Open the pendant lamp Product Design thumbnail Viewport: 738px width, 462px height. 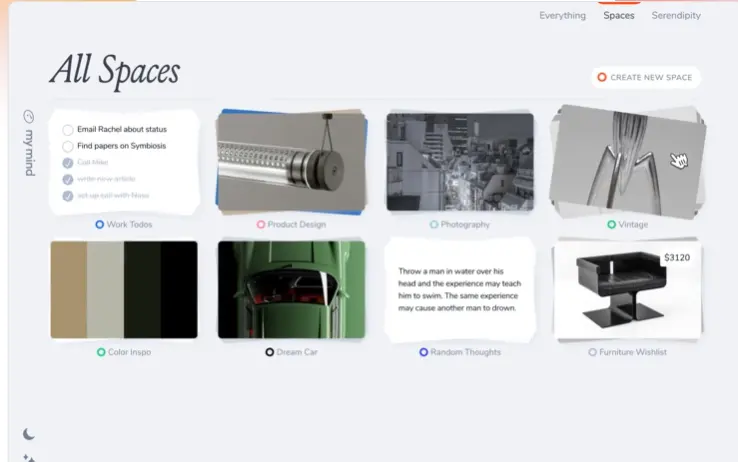[291, 162]
